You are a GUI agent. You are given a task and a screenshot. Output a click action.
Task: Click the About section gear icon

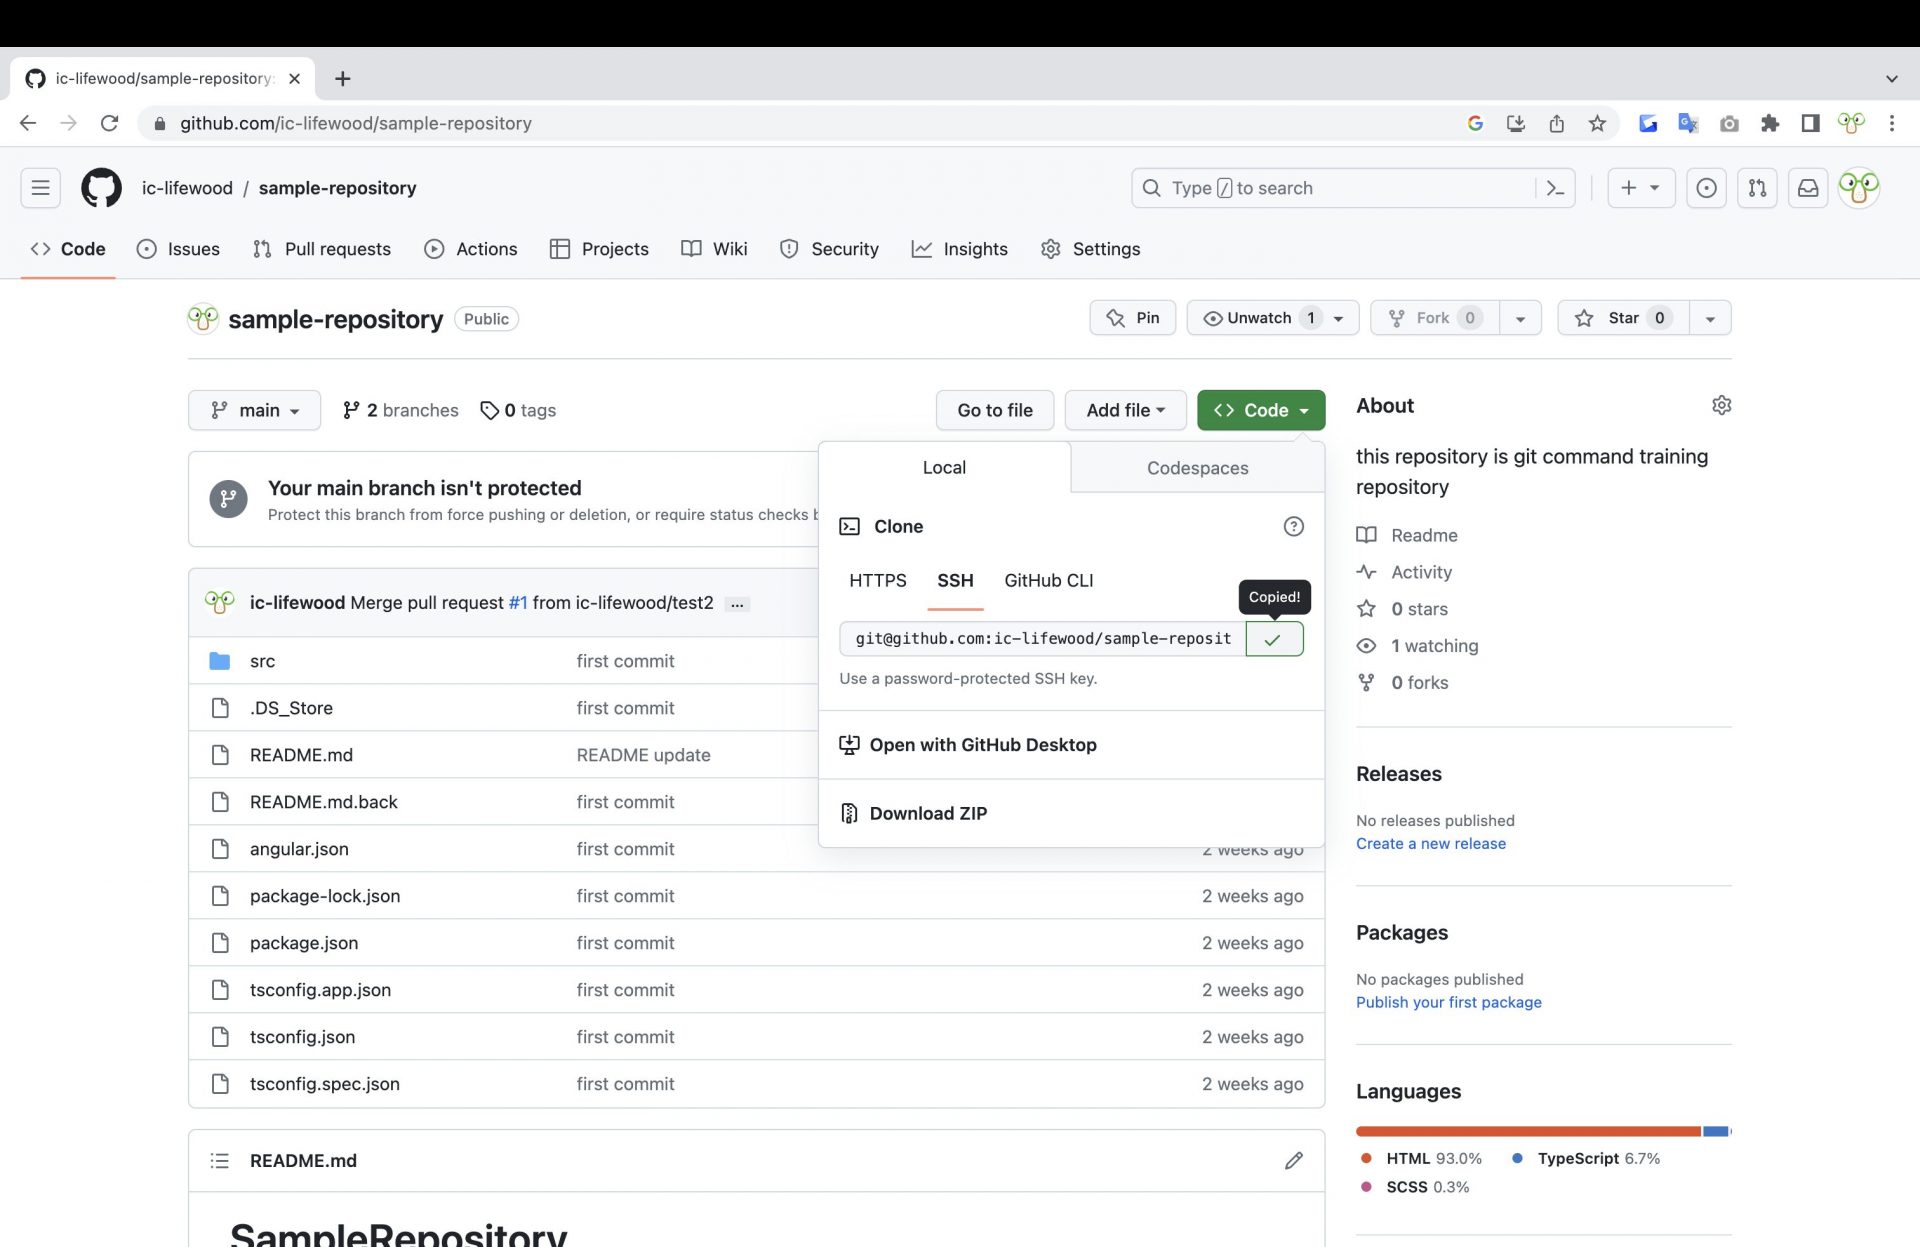click(1721, 405)
